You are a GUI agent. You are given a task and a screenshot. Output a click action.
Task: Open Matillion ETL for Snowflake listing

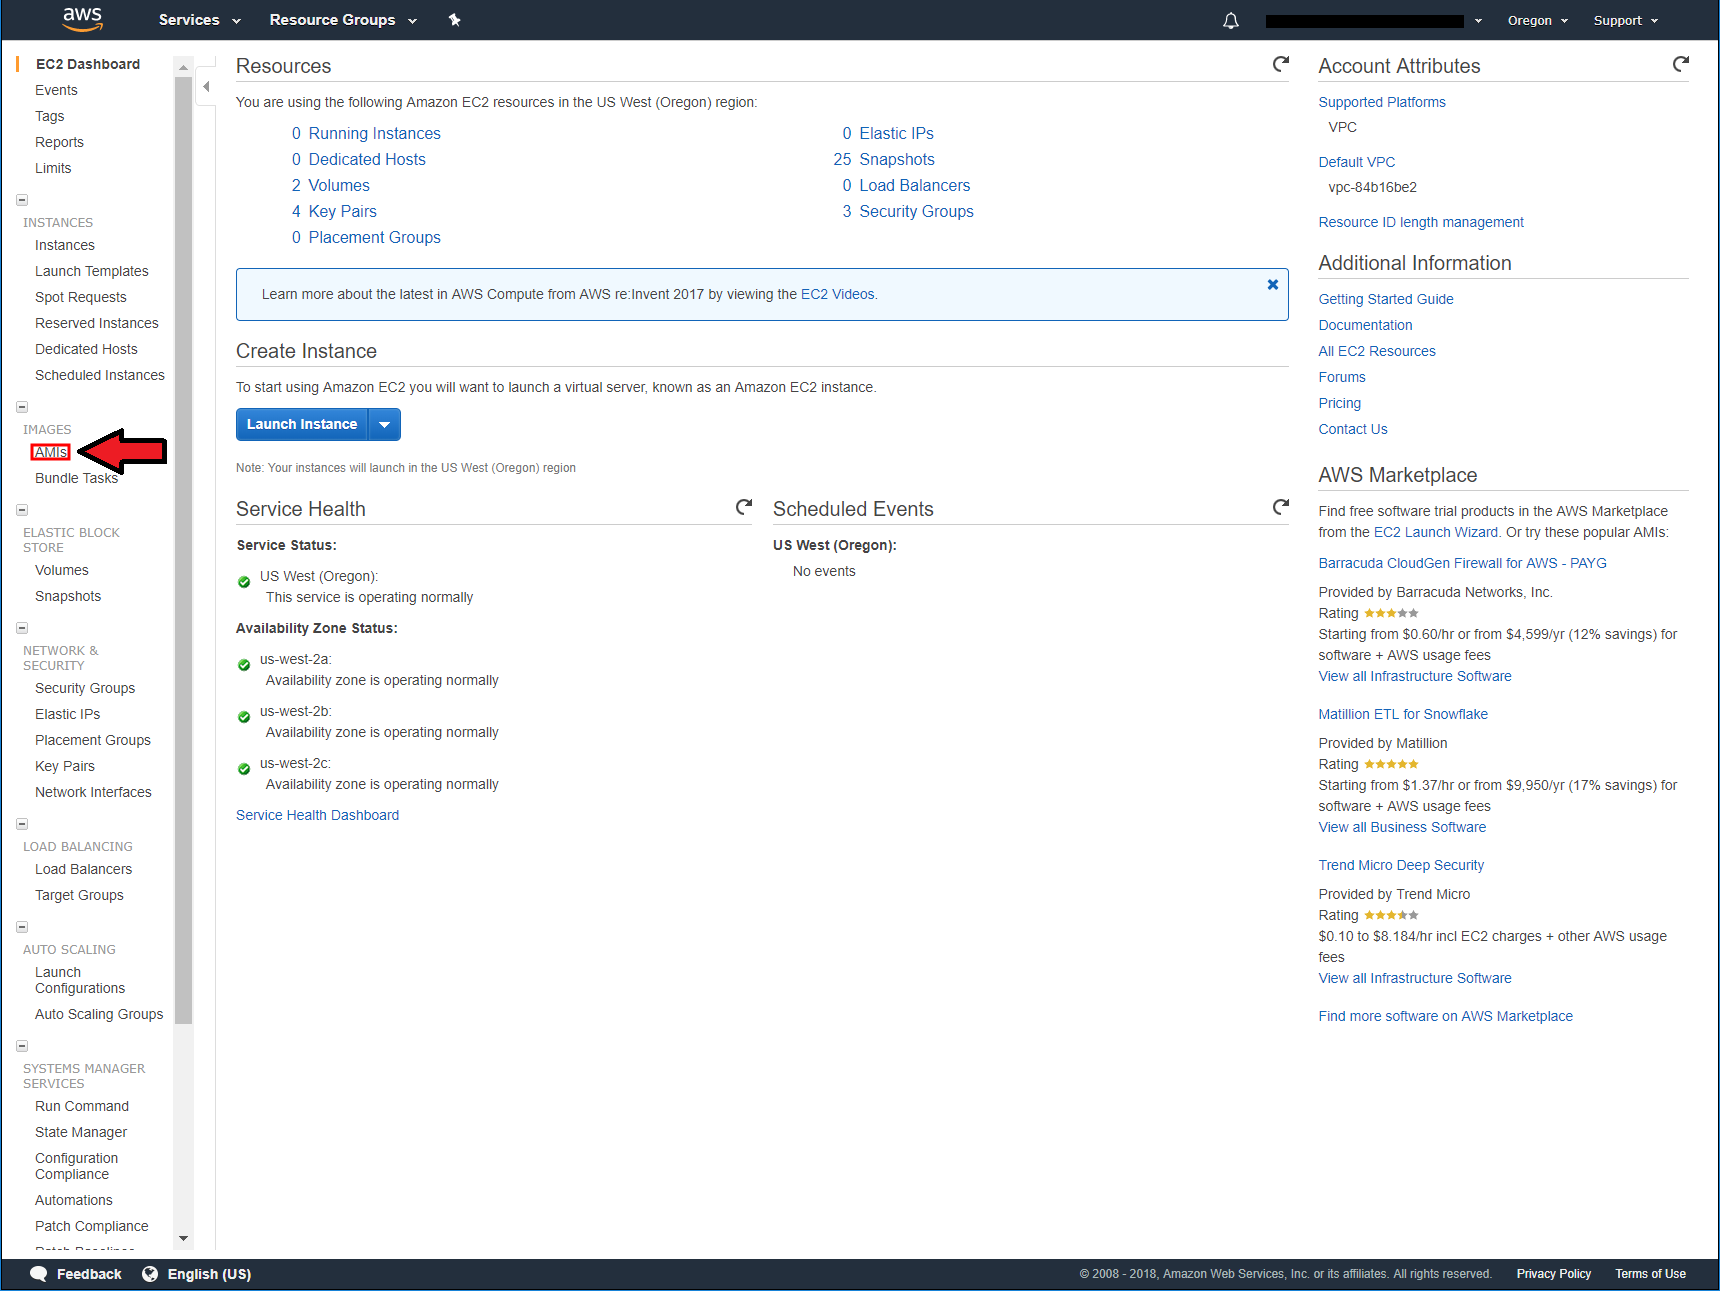[x=1403, y=714]
